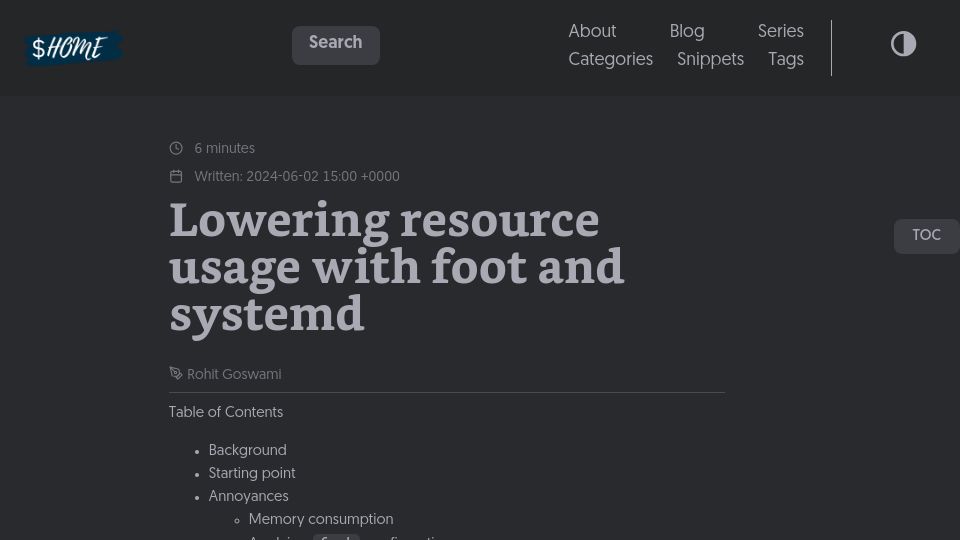Image resolution: width=960 pixels, height=540 pixels.
Task: Open the Blog menu item
Action: coord(687,31)
